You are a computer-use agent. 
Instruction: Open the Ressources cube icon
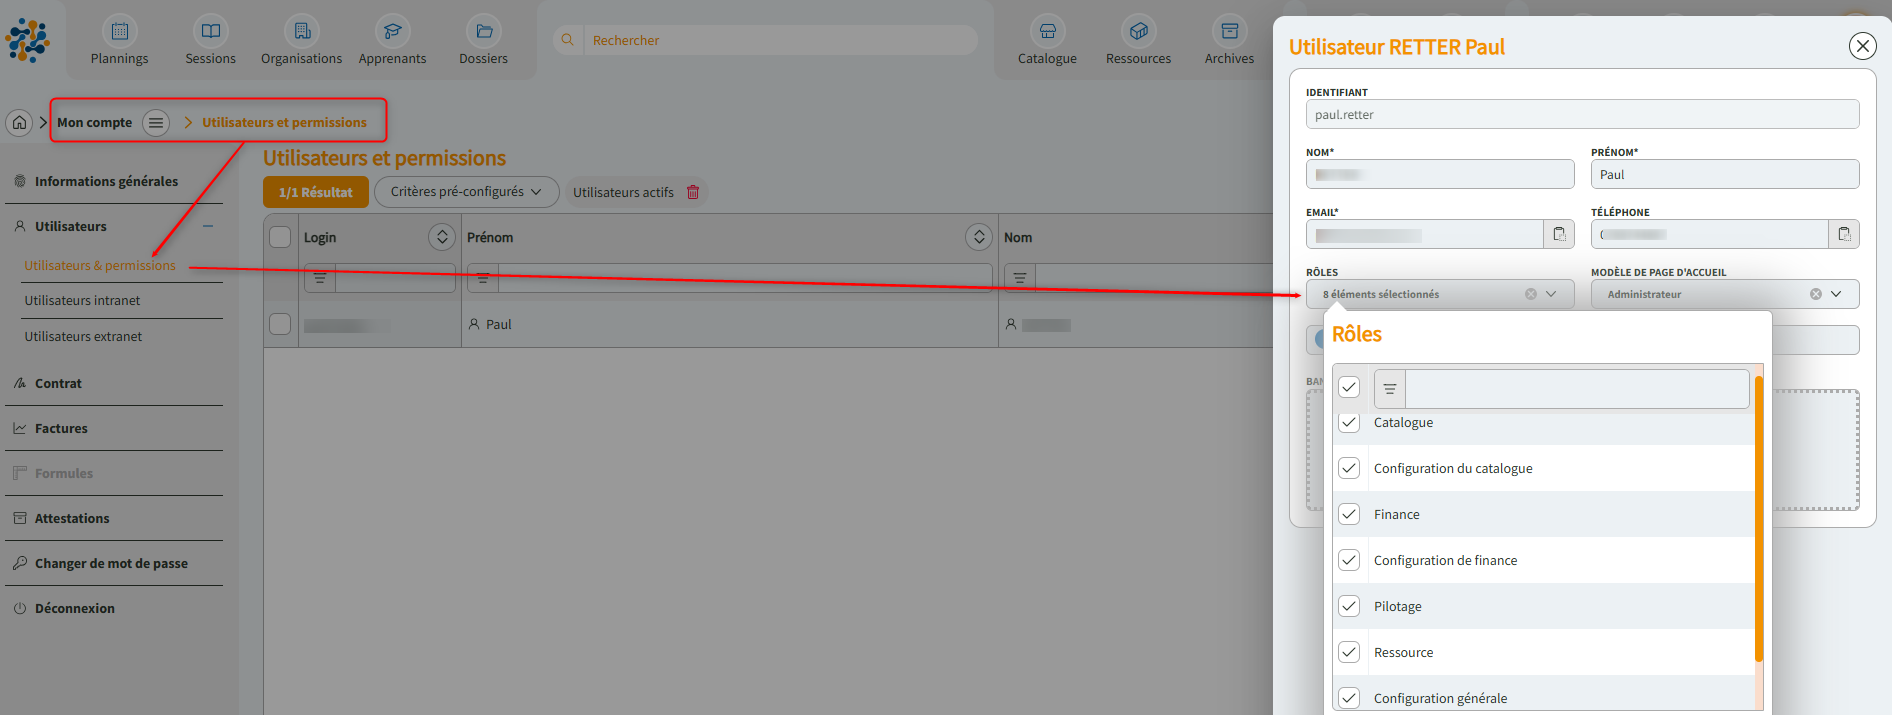pos(1138,32)
